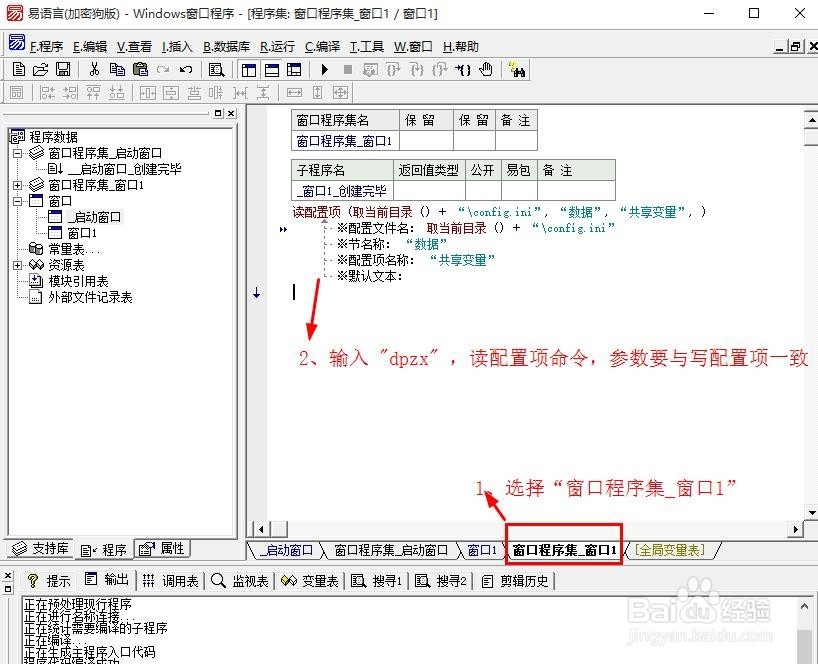Open the C.编译 menu
The image size is (818, 664).
point(322,47)
